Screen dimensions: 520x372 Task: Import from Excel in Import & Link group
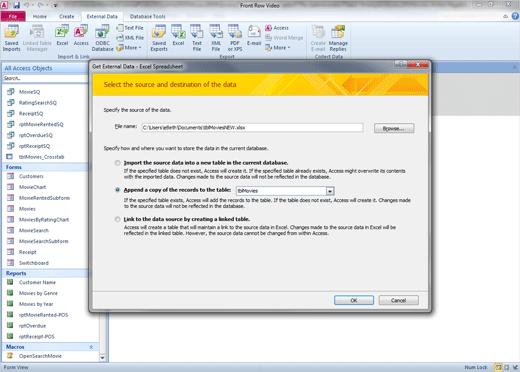(62, 36)
